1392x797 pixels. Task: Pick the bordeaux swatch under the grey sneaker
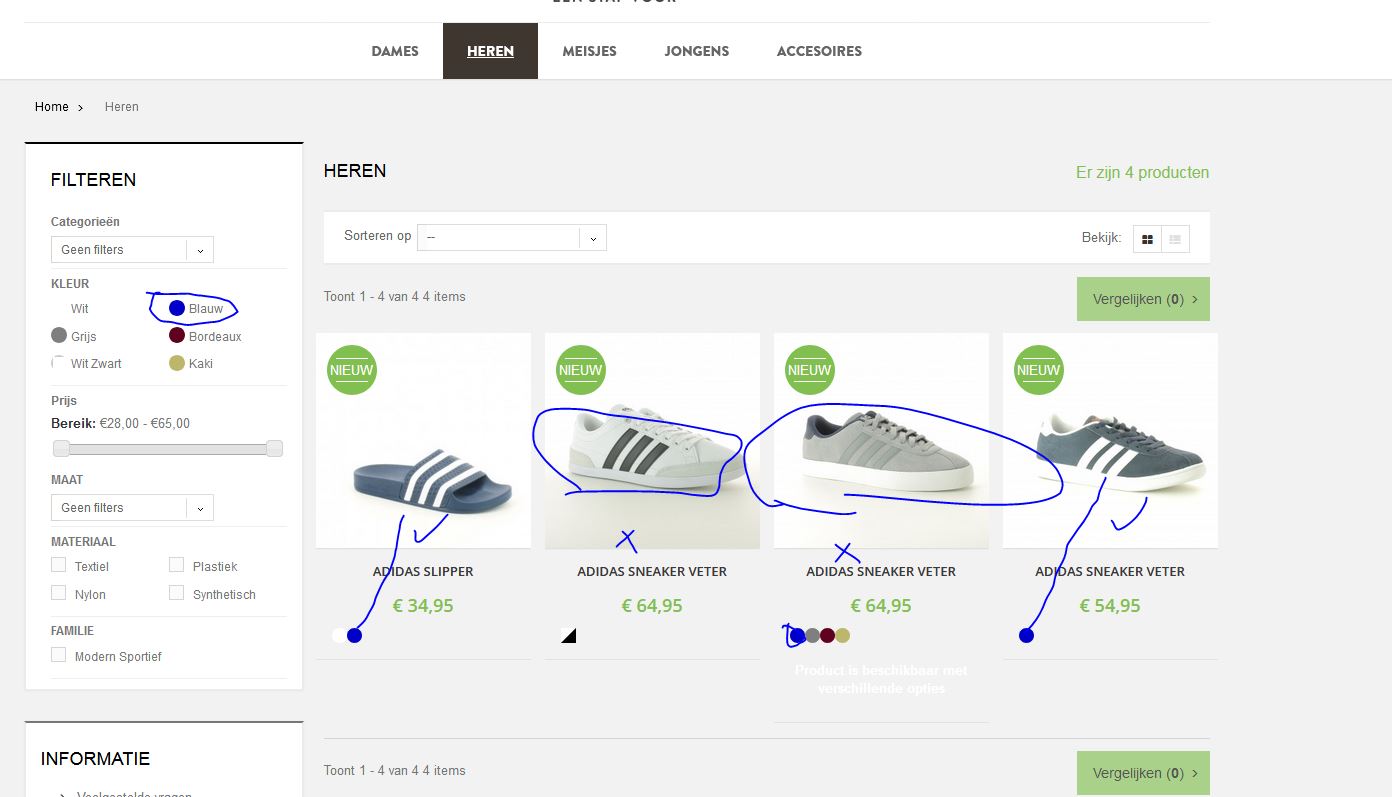pyautogui.click(x=827, y=635)
